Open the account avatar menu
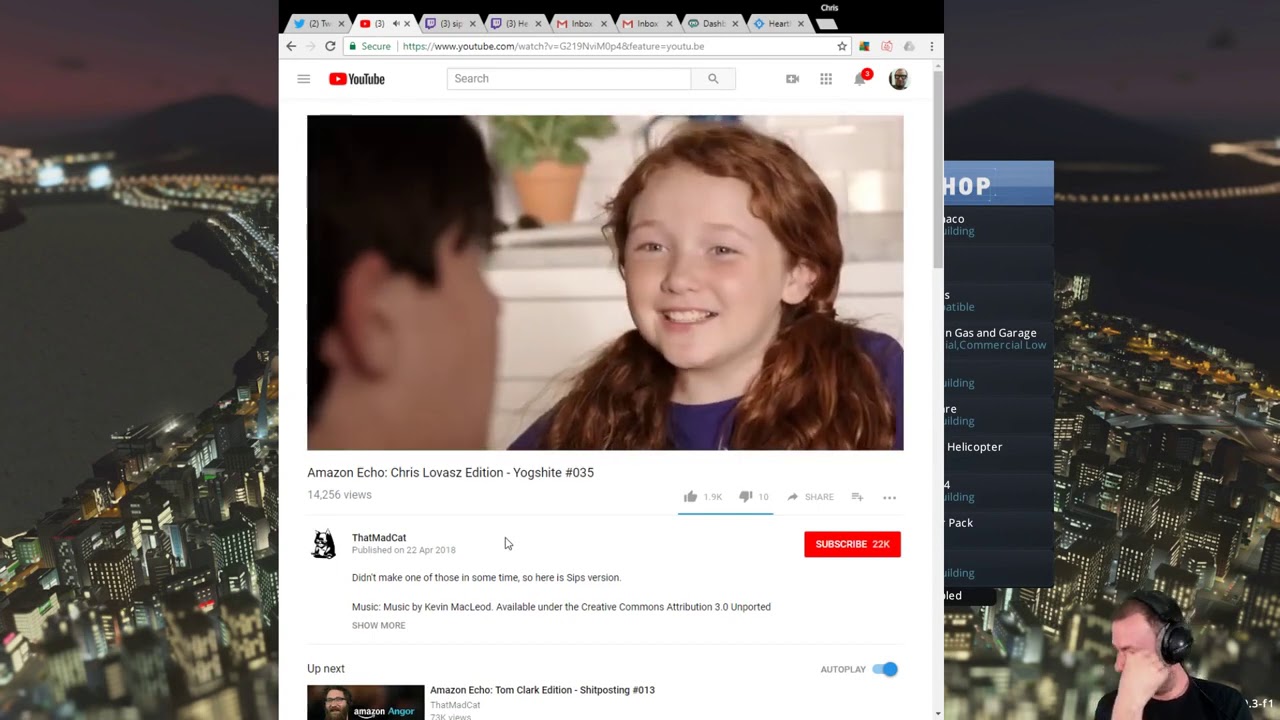Viewport: 1280px width, 720px height. click(x=898, y=79)
